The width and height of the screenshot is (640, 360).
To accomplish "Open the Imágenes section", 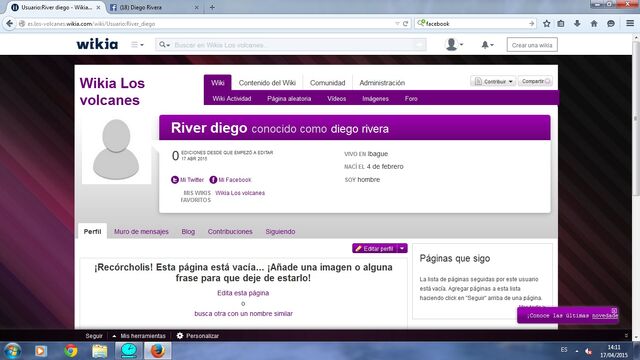I will click(x=375, y=98).
